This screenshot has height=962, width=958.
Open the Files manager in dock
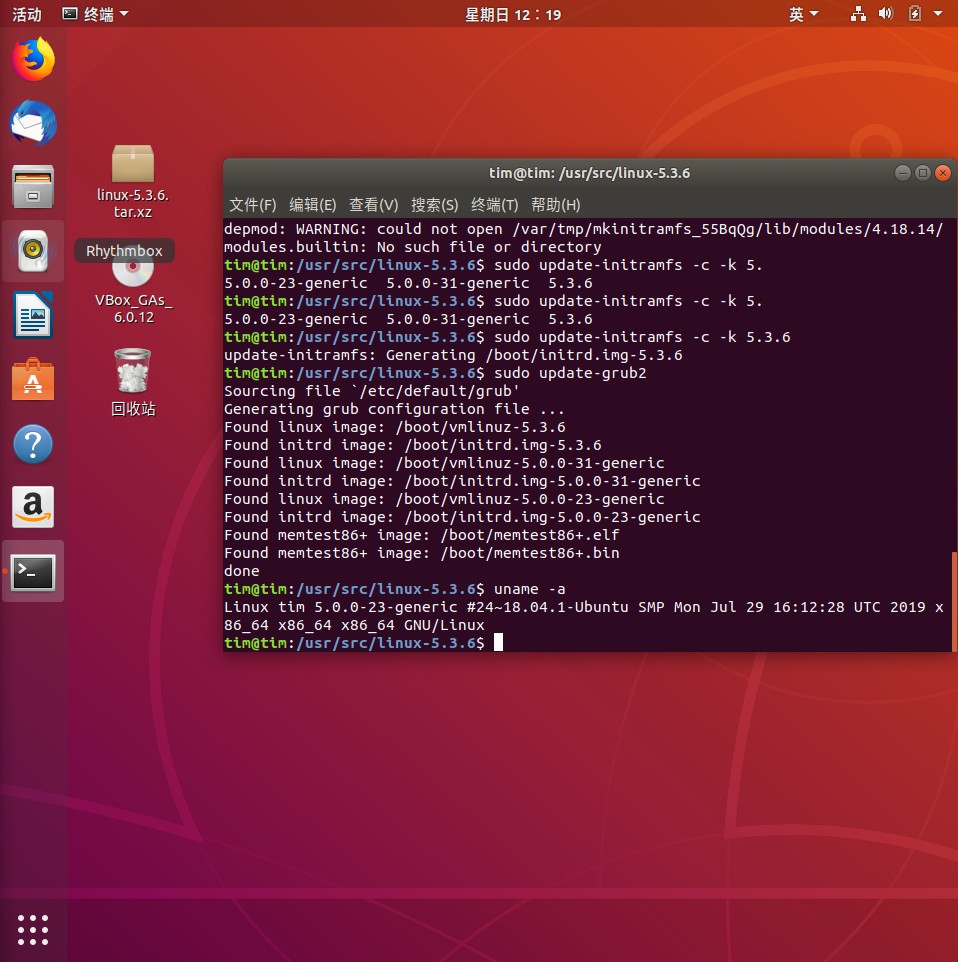click(33, 188)
